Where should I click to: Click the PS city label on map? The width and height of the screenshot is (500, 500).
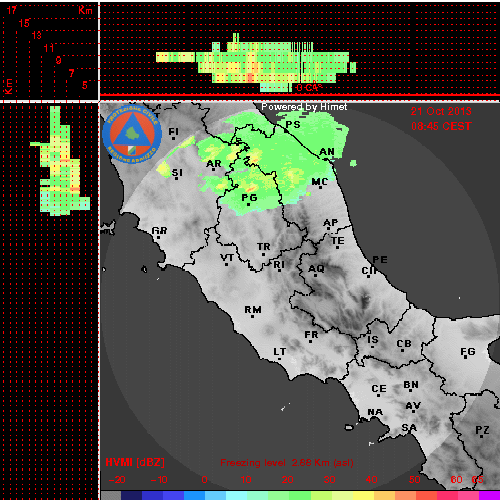coord(293,125)
